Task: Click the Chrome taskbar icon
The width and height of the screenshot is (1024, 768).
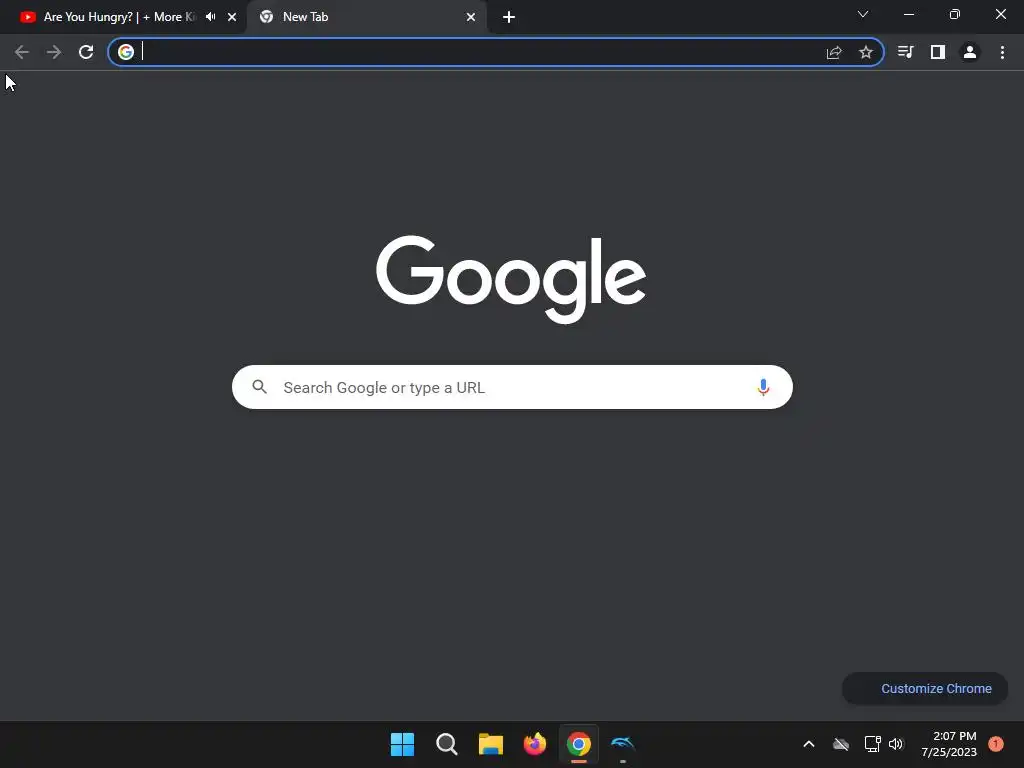Action: pos(579,744)
